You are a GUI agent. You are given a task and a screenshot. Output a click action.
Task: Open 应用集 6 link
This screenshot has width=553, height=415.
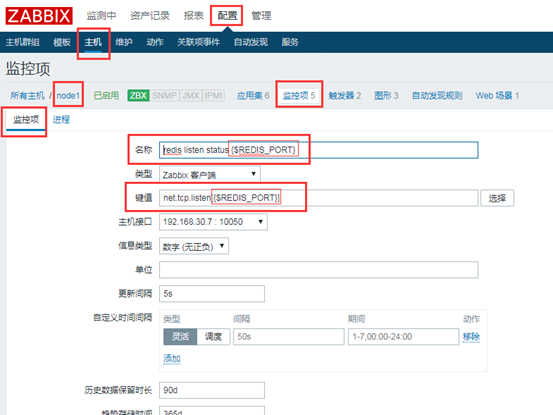pyautogui.click(x=253, y=96)
